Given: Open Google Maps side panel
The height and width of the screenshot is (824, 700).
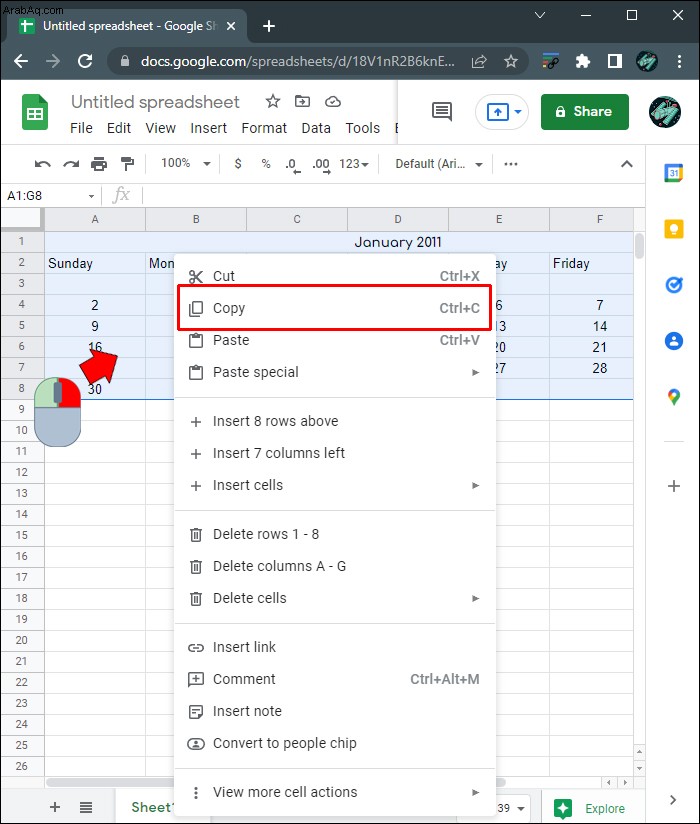Looking at the screenshot, I should tap(674, 397).
